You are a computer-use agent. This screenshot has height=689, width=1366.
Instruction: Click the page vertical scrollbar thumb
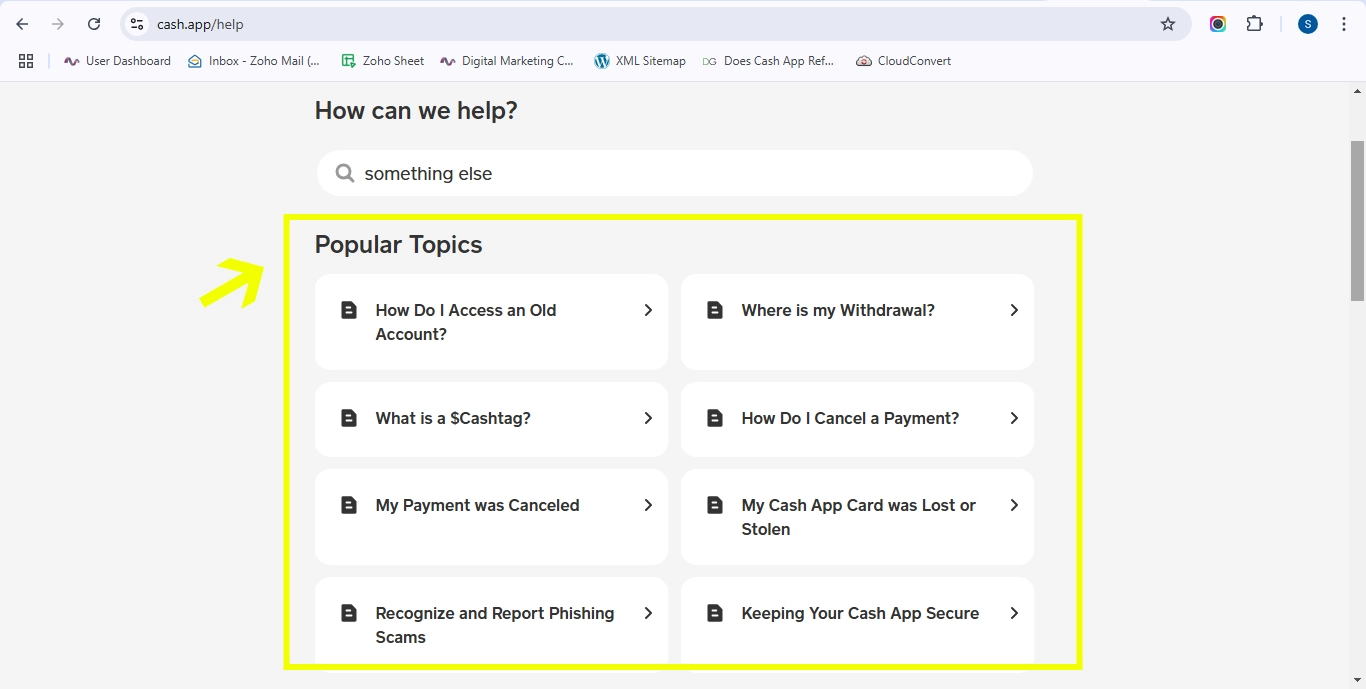click(1357, 220)
